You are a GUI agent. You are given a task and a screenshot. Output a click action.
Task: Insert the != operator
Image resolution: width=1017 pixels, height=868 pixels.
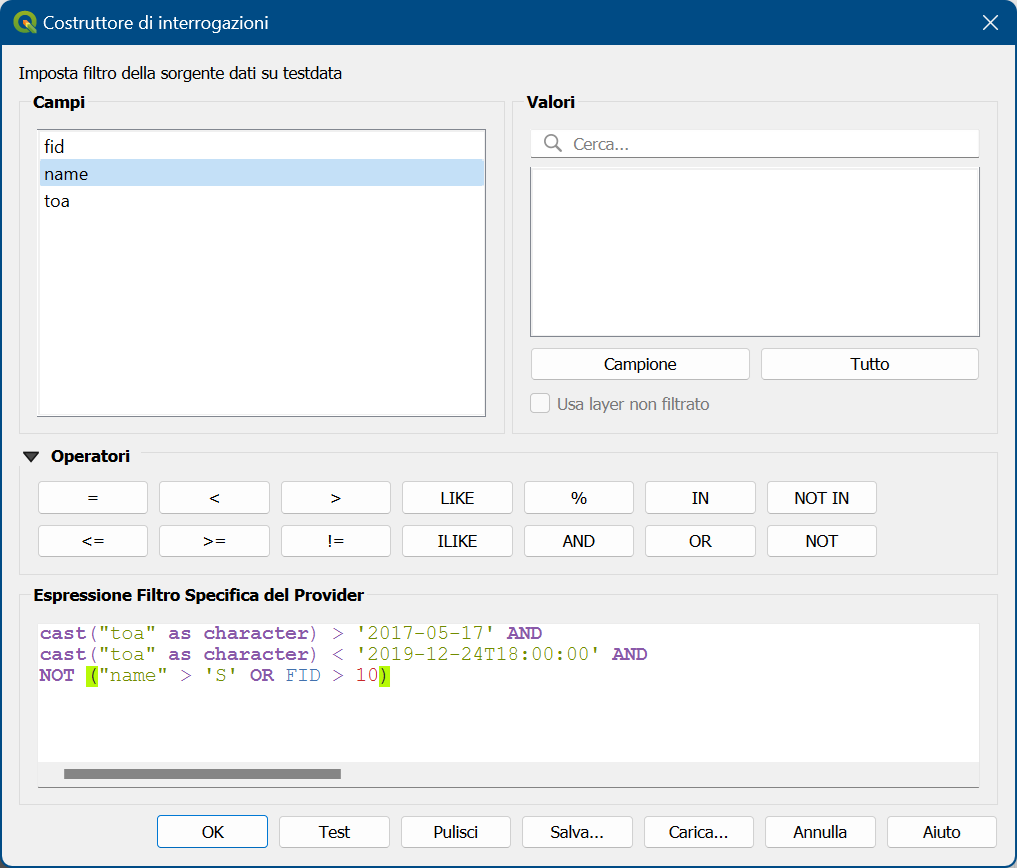pos(335,541)
